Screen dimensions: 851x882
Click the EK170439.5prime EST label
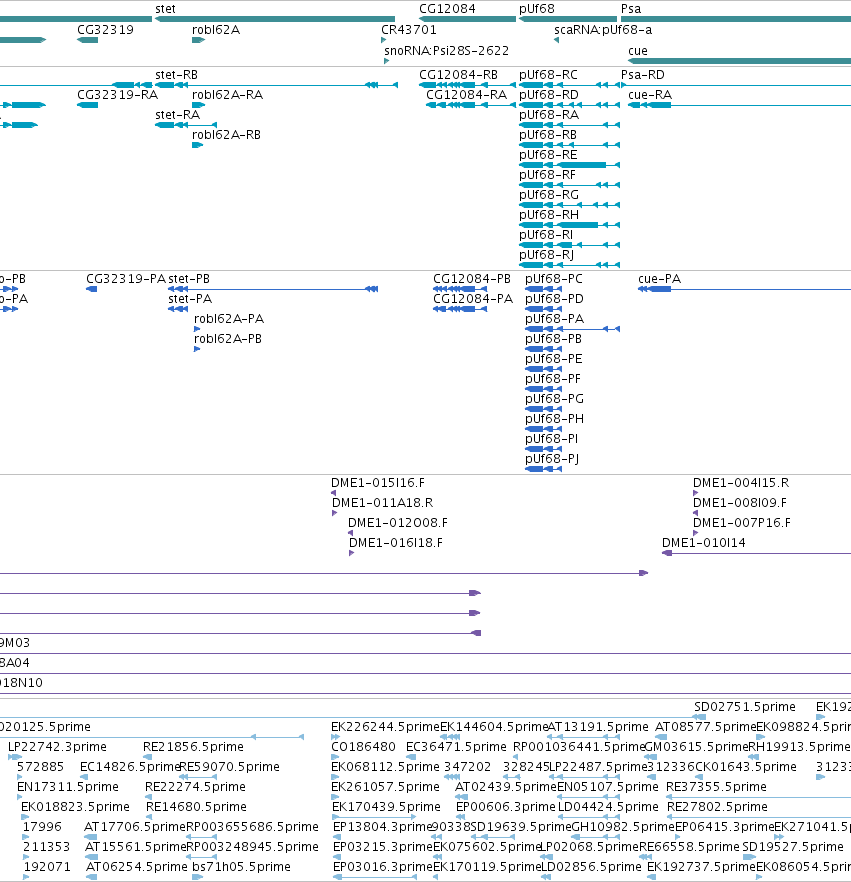(x=386, y=807)
